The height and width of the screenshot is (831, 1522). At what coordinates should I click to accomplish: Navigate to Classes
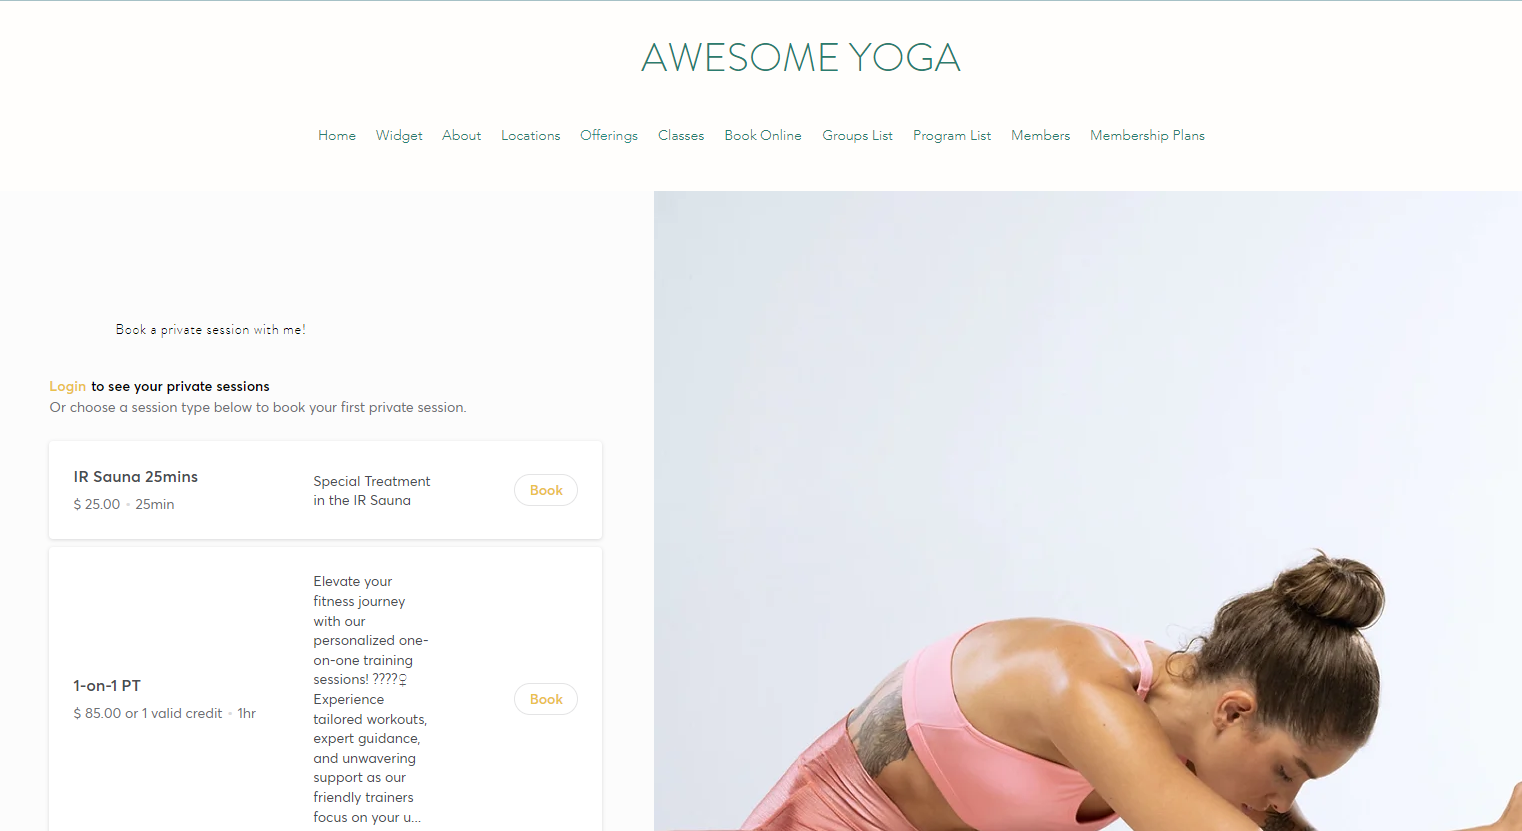click(x=681, y=135)
